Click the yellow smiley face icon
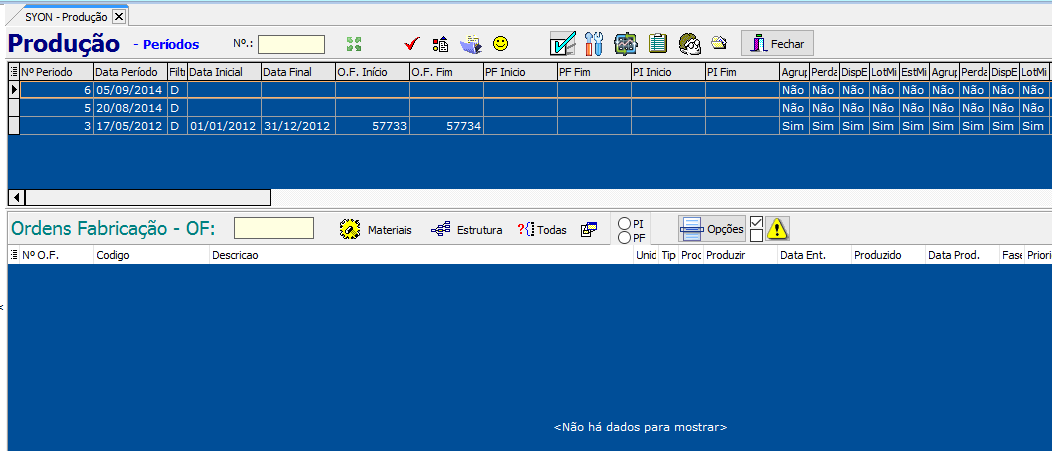This screenshot has width=1052, height=451. coord(501,44)
